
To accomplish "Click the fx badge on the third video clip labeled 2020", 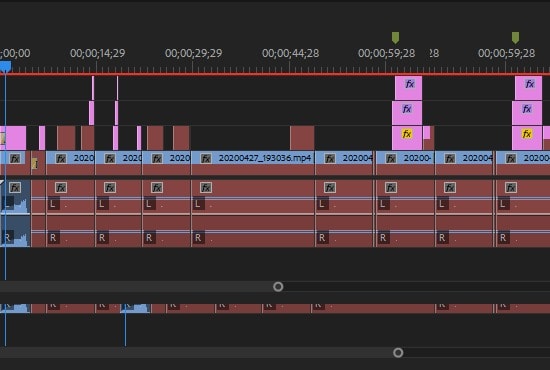I will (x=157, y=159).
